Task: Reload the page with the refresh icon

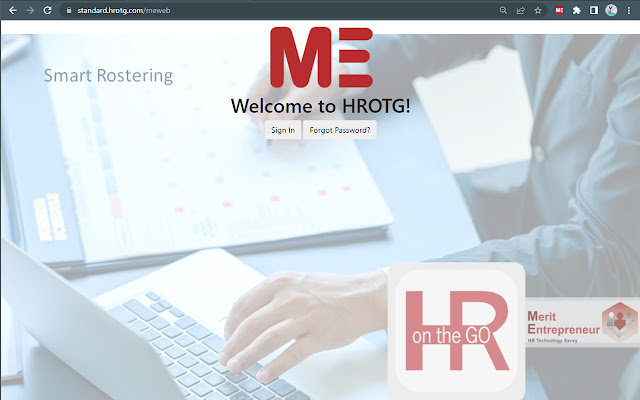Action: click(47, 10)
